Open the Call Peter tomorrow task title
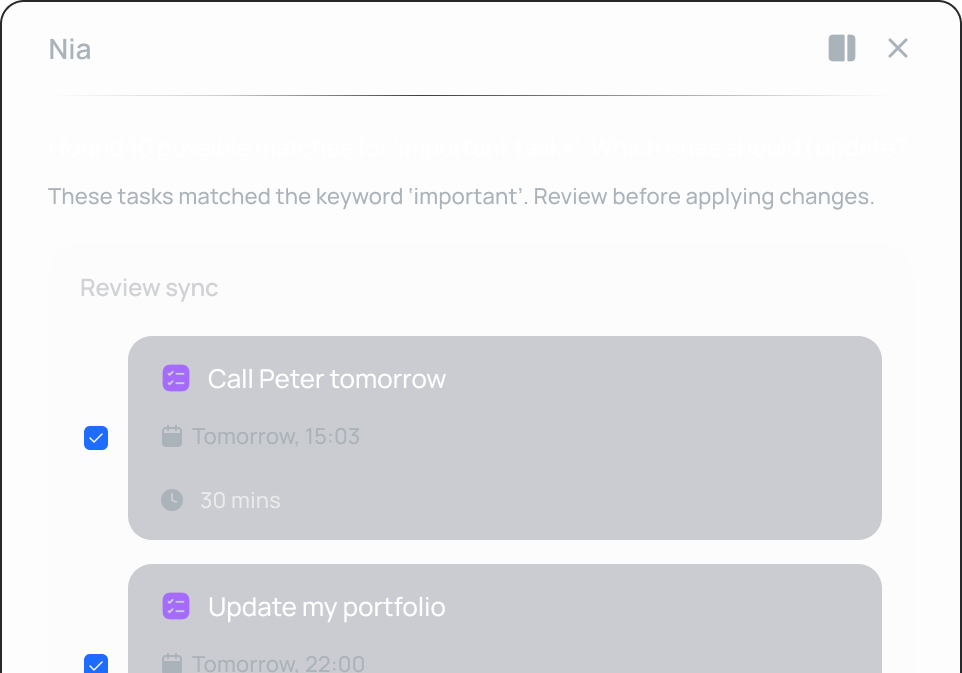This screenshot has width=962, height=673. point(327,379)
